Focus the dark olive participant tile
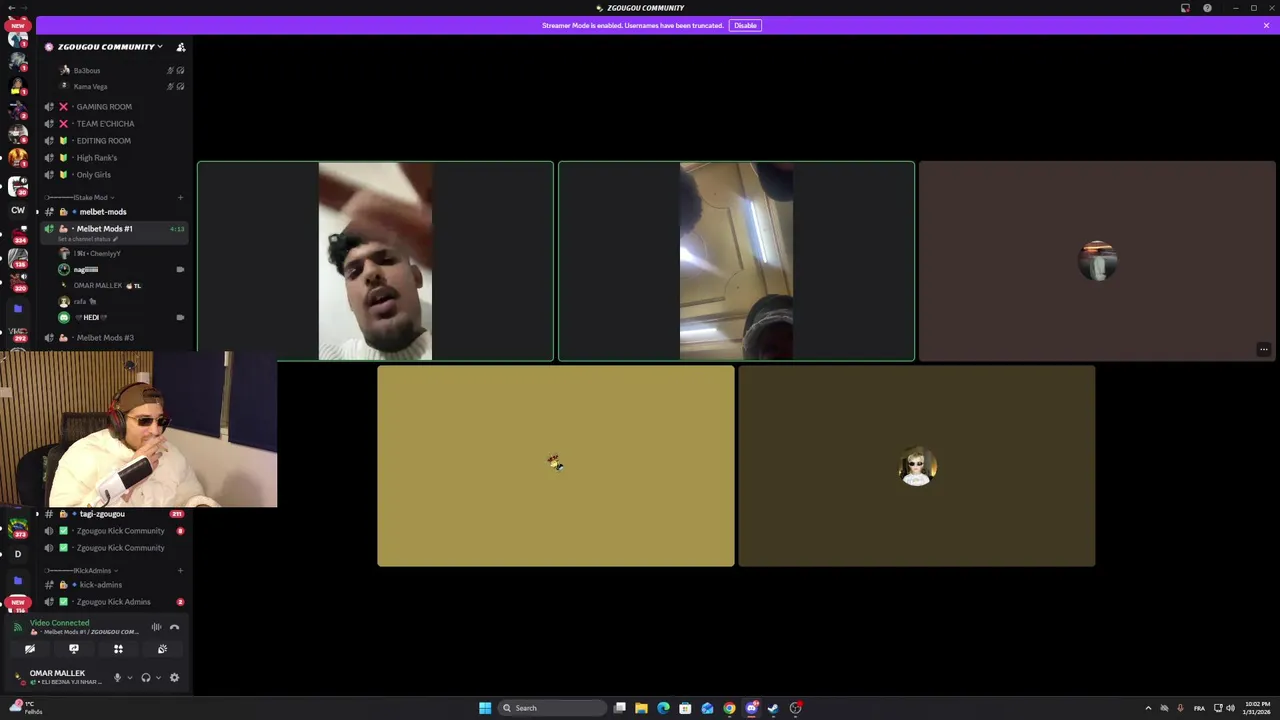The height and width of the screenshot is (720, 1280). tap(917, 466)
